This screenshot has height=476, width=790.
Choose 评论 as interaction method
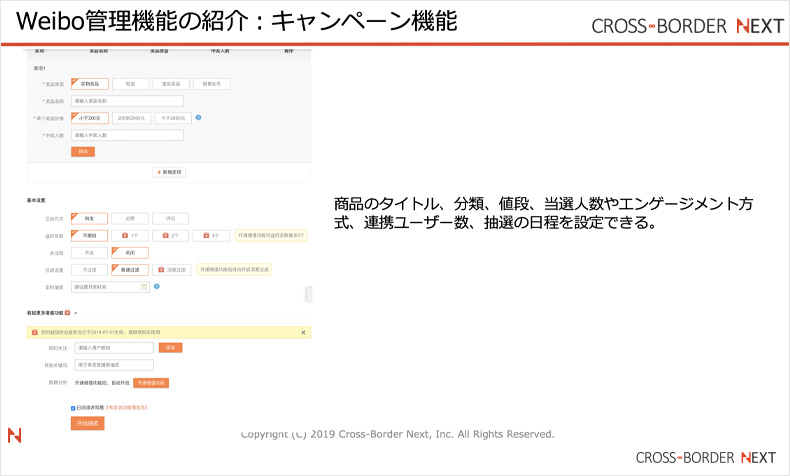tap(170, 219)
